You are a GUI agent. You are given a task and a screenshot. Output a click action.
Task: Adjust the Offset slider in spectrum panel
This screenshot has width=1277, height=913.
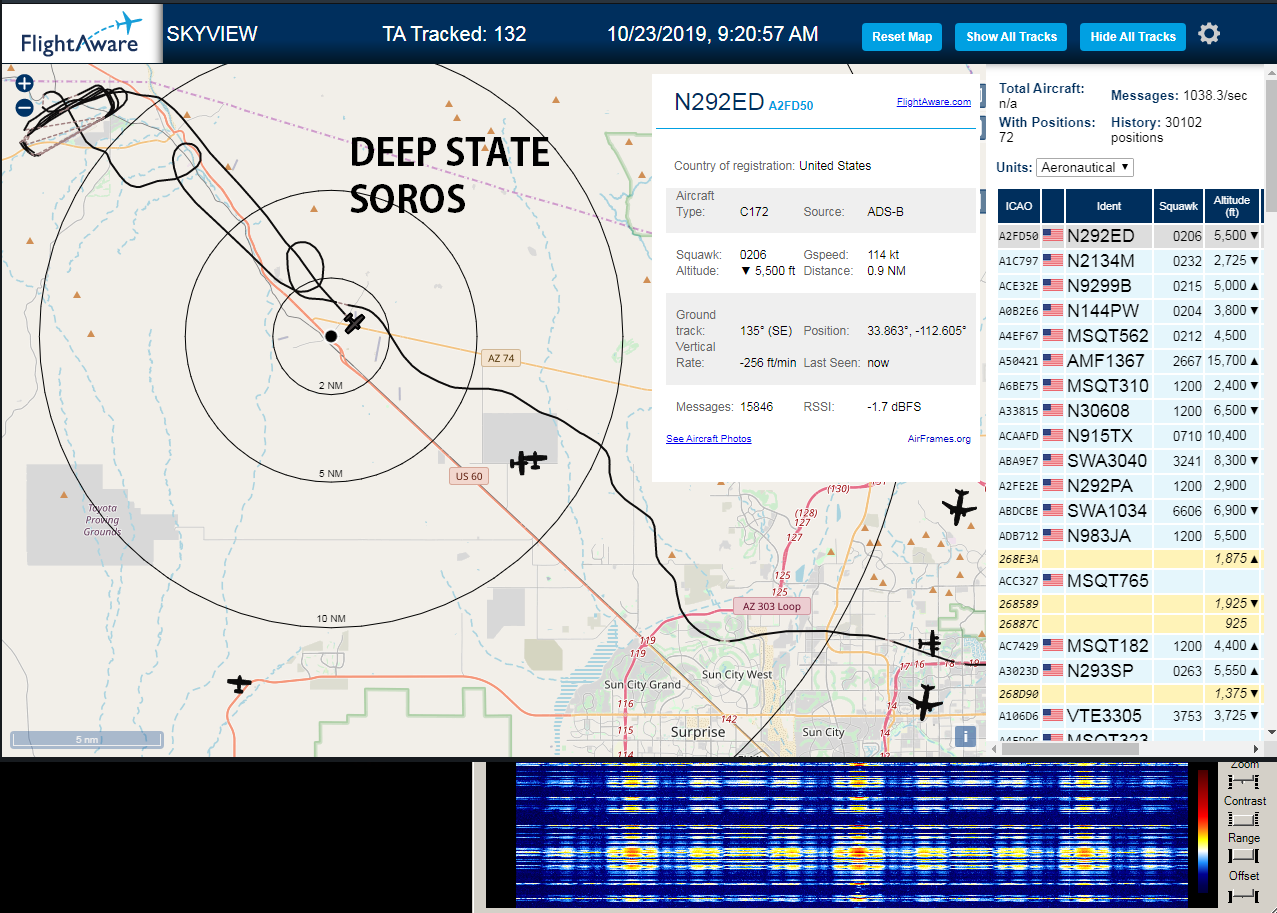click(1244, 894)
